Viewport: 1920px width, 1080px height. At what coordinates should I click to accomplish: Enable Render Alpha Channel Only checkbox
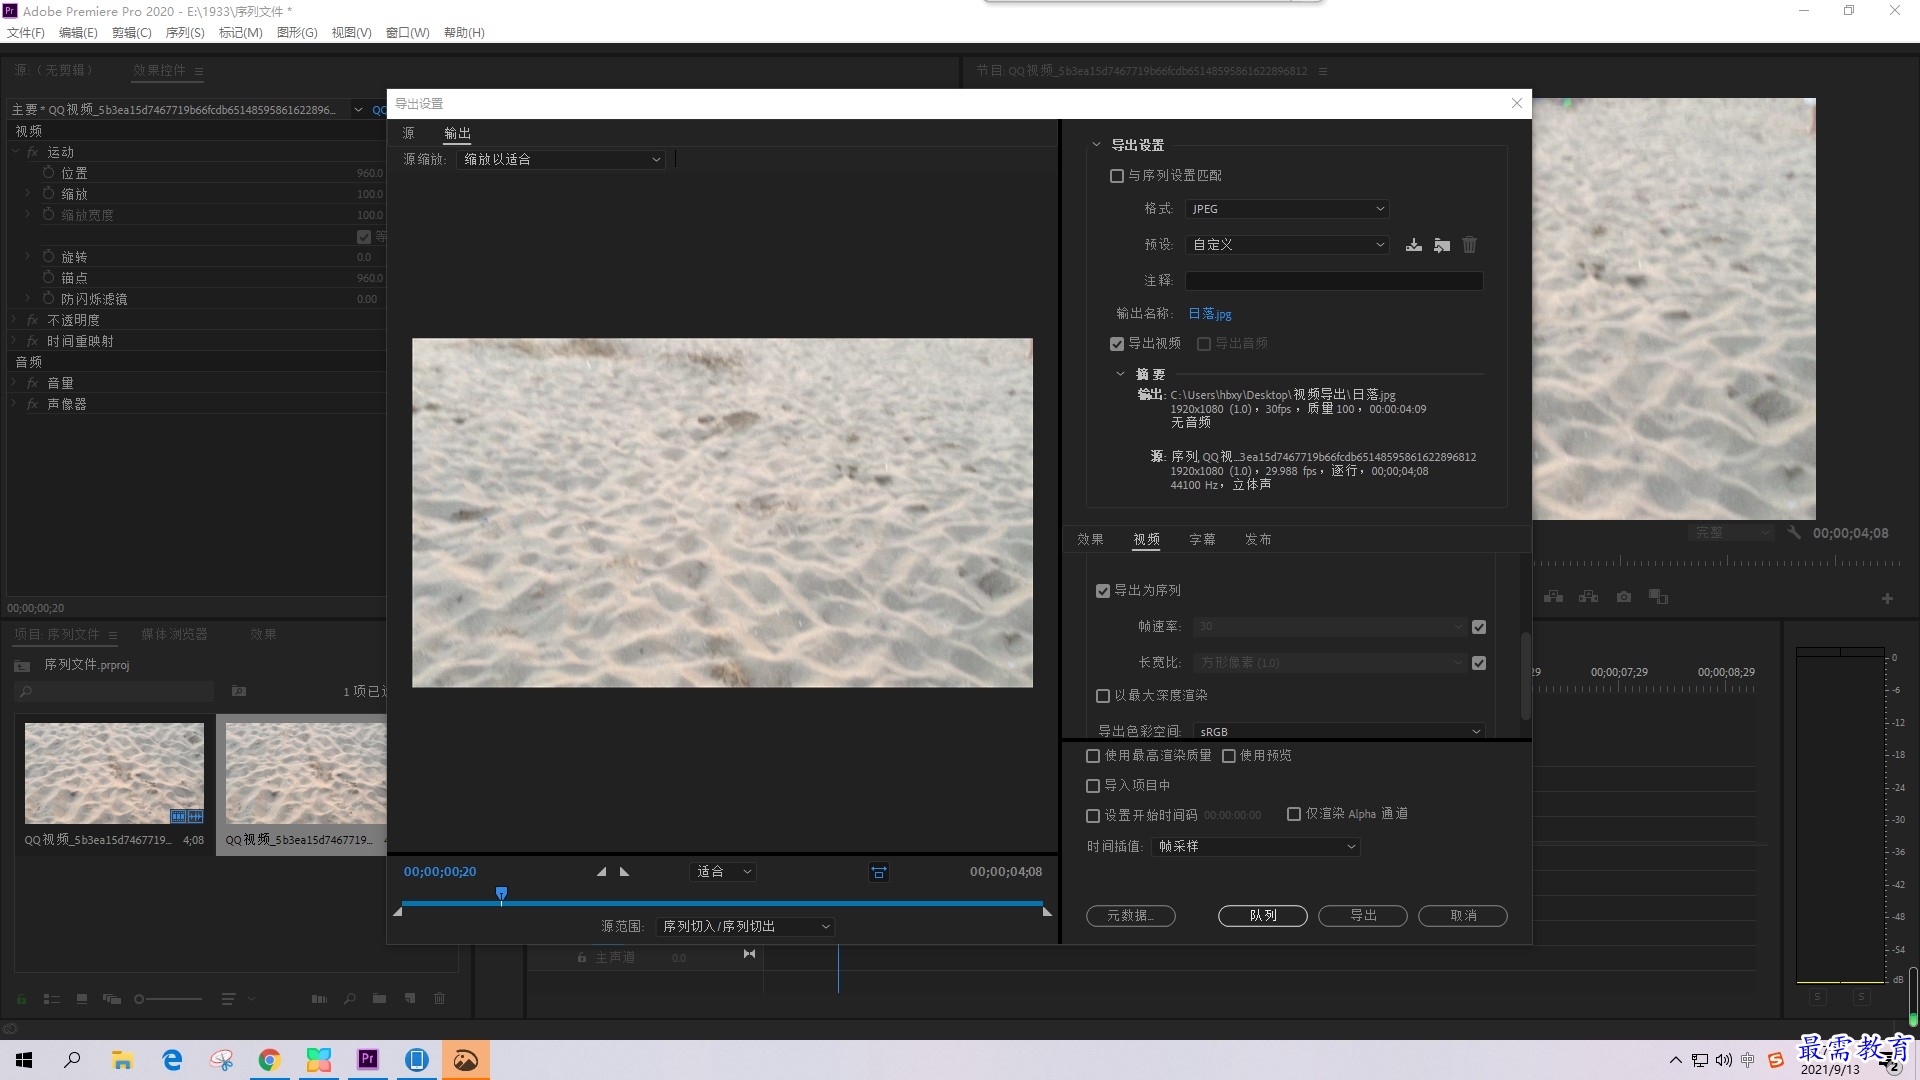(x=1294, y=814)
